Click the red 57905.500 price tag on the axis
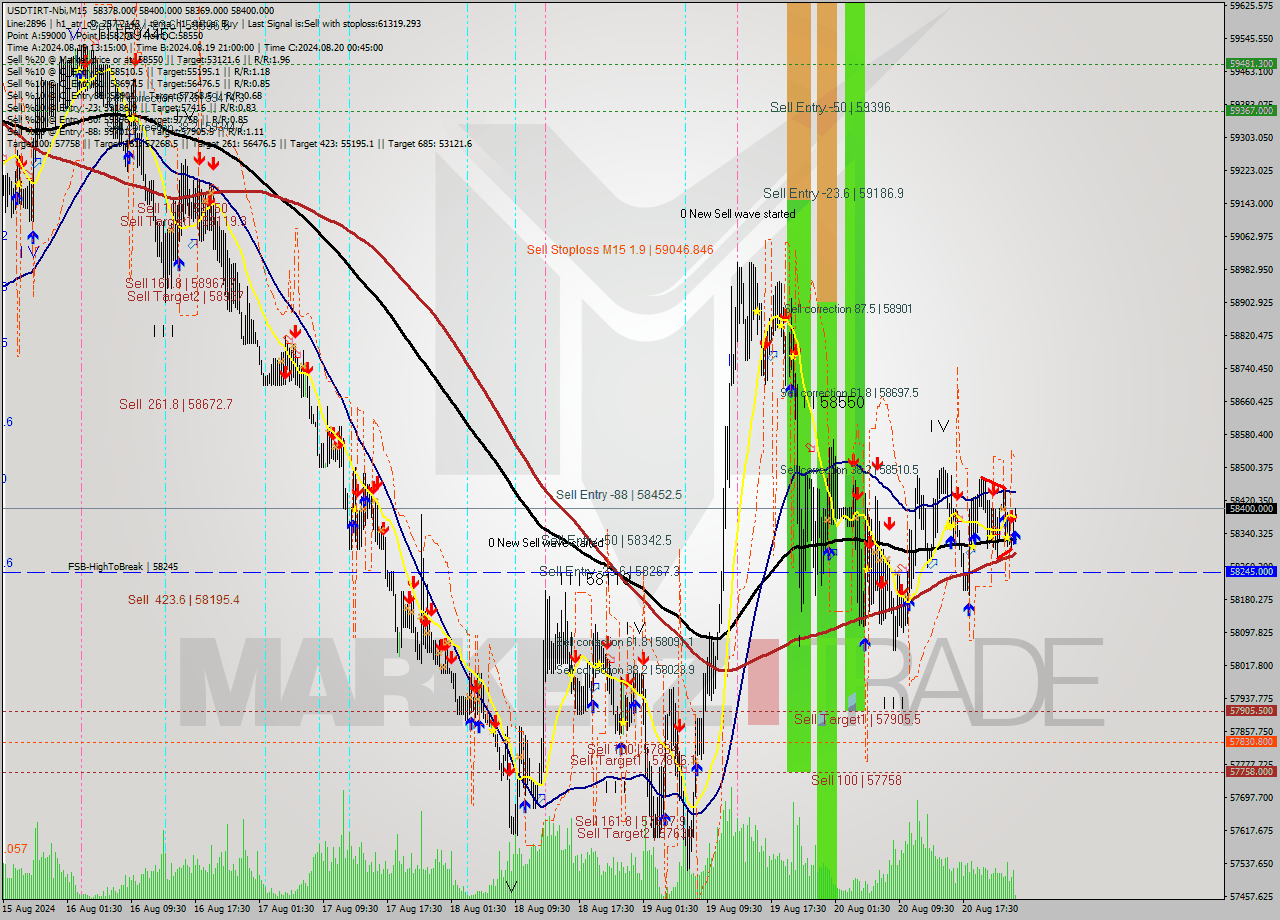The image size is (1280, 920). pyautogui.click(x=1251, y=711)
